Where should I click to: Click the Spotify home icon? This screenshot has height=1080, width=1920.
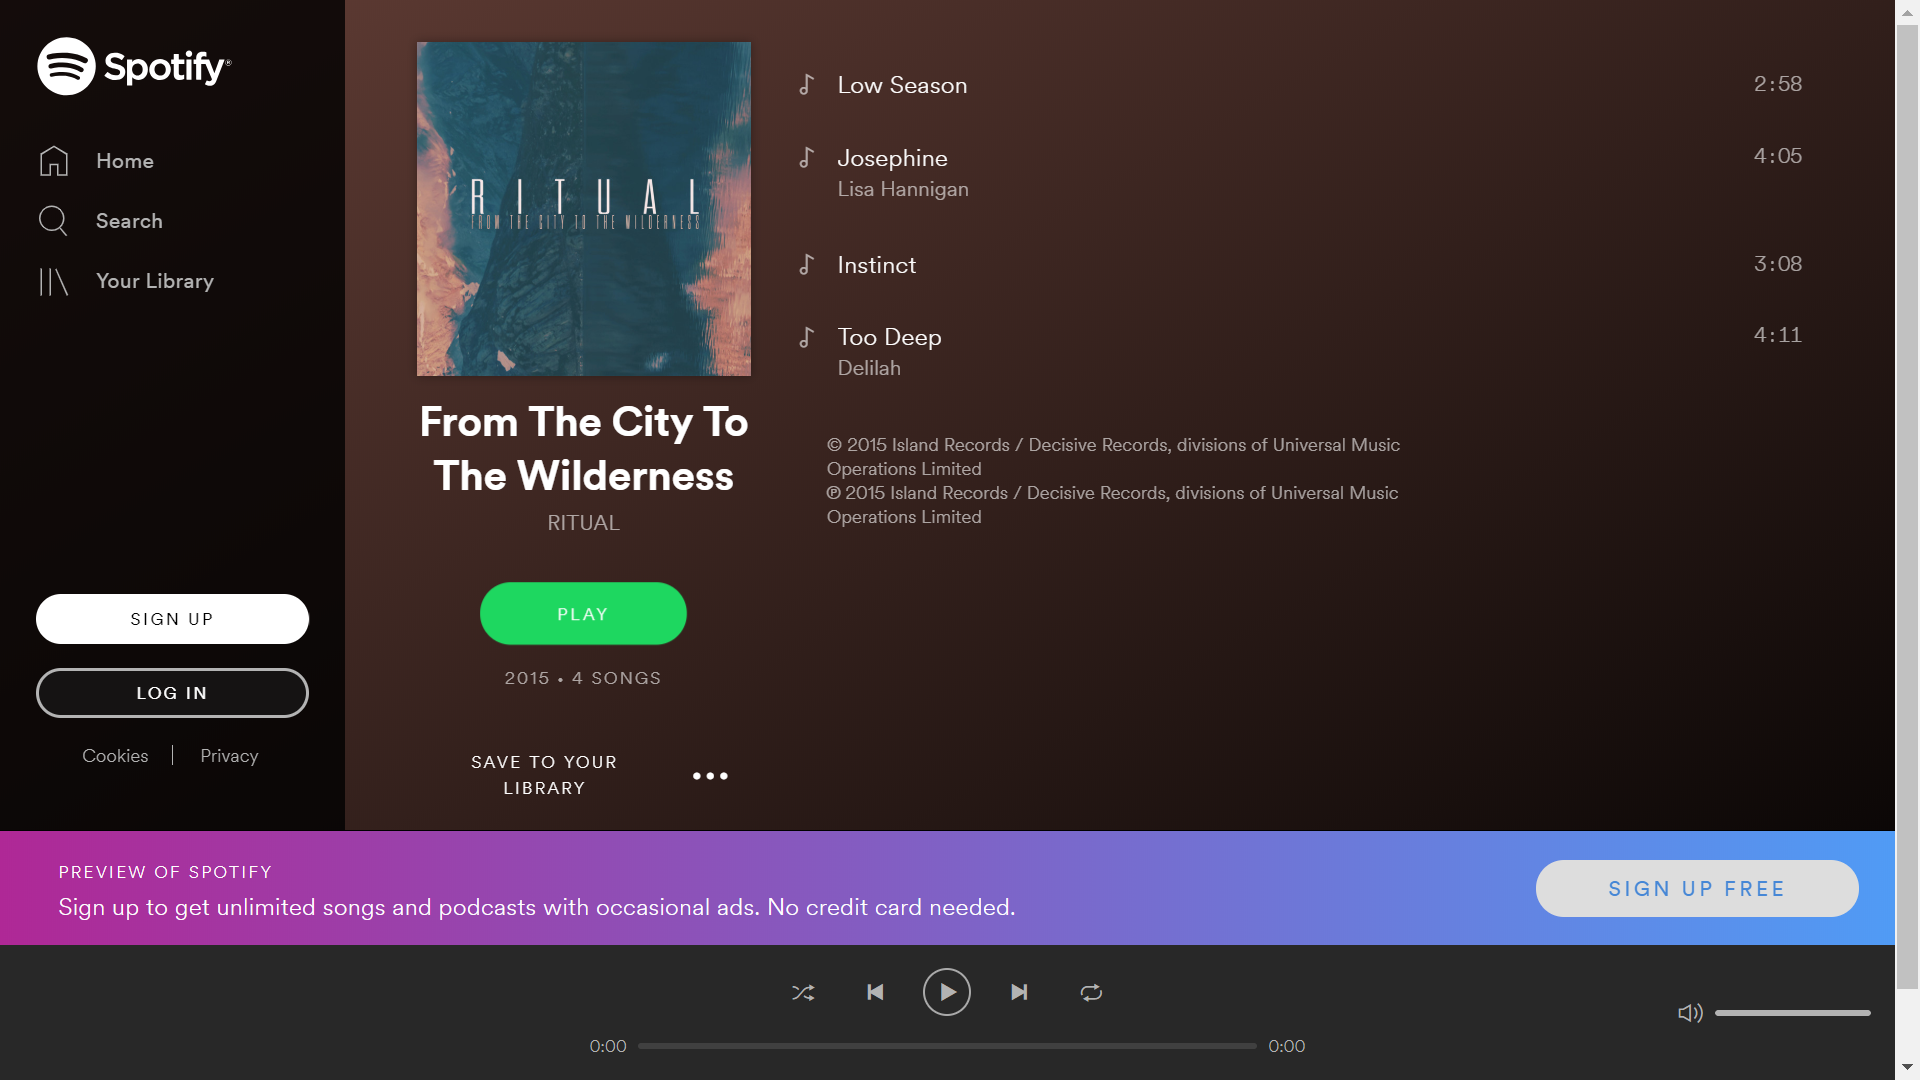point(54,160)
